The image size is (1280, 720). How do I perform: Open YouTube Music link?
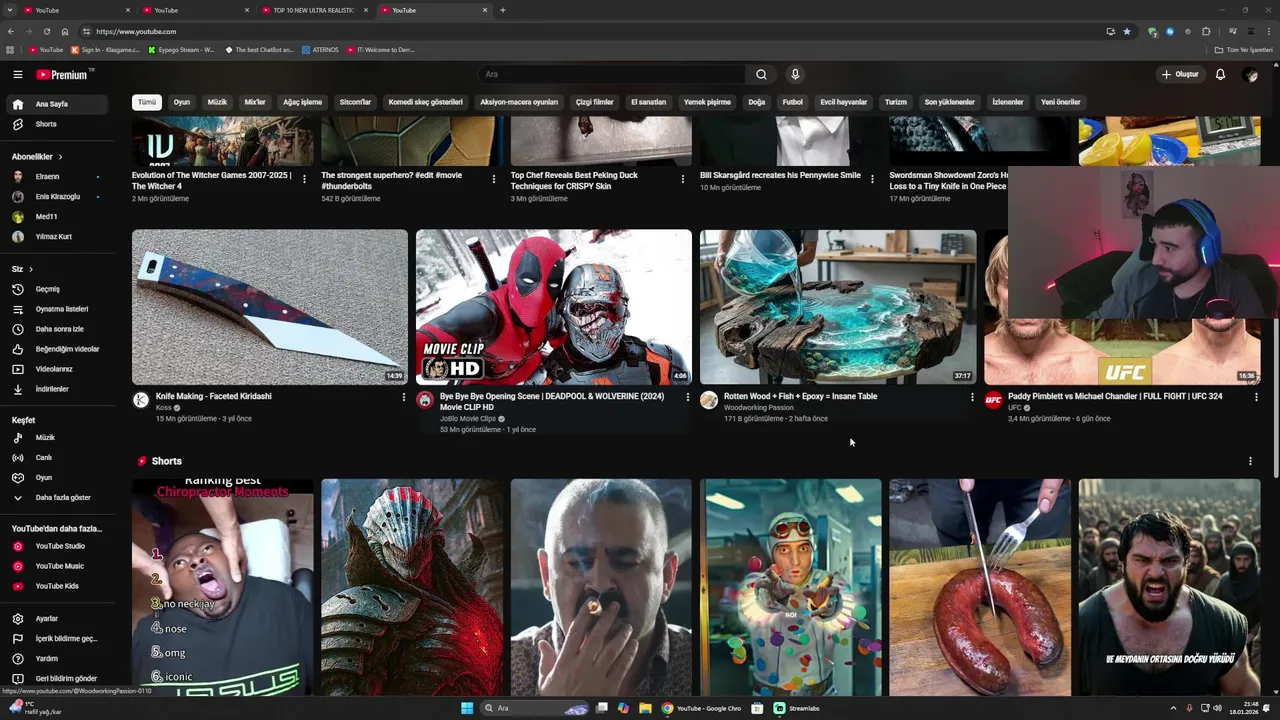[x=58, y=566]
